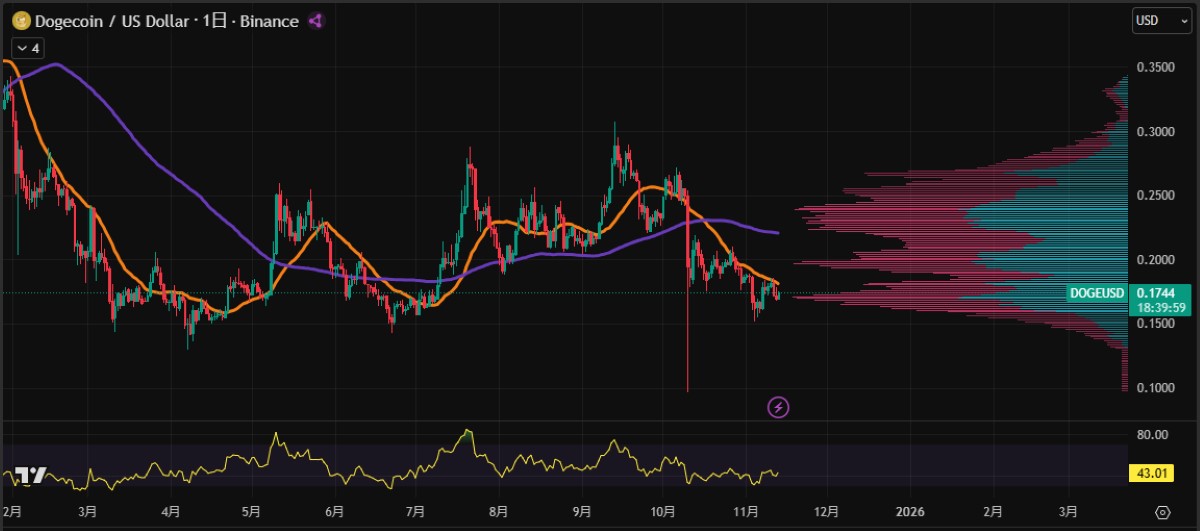The image size is (1200, 531).
Task: Click the DOGEUSD price label tag
Action: point(1097,292)
